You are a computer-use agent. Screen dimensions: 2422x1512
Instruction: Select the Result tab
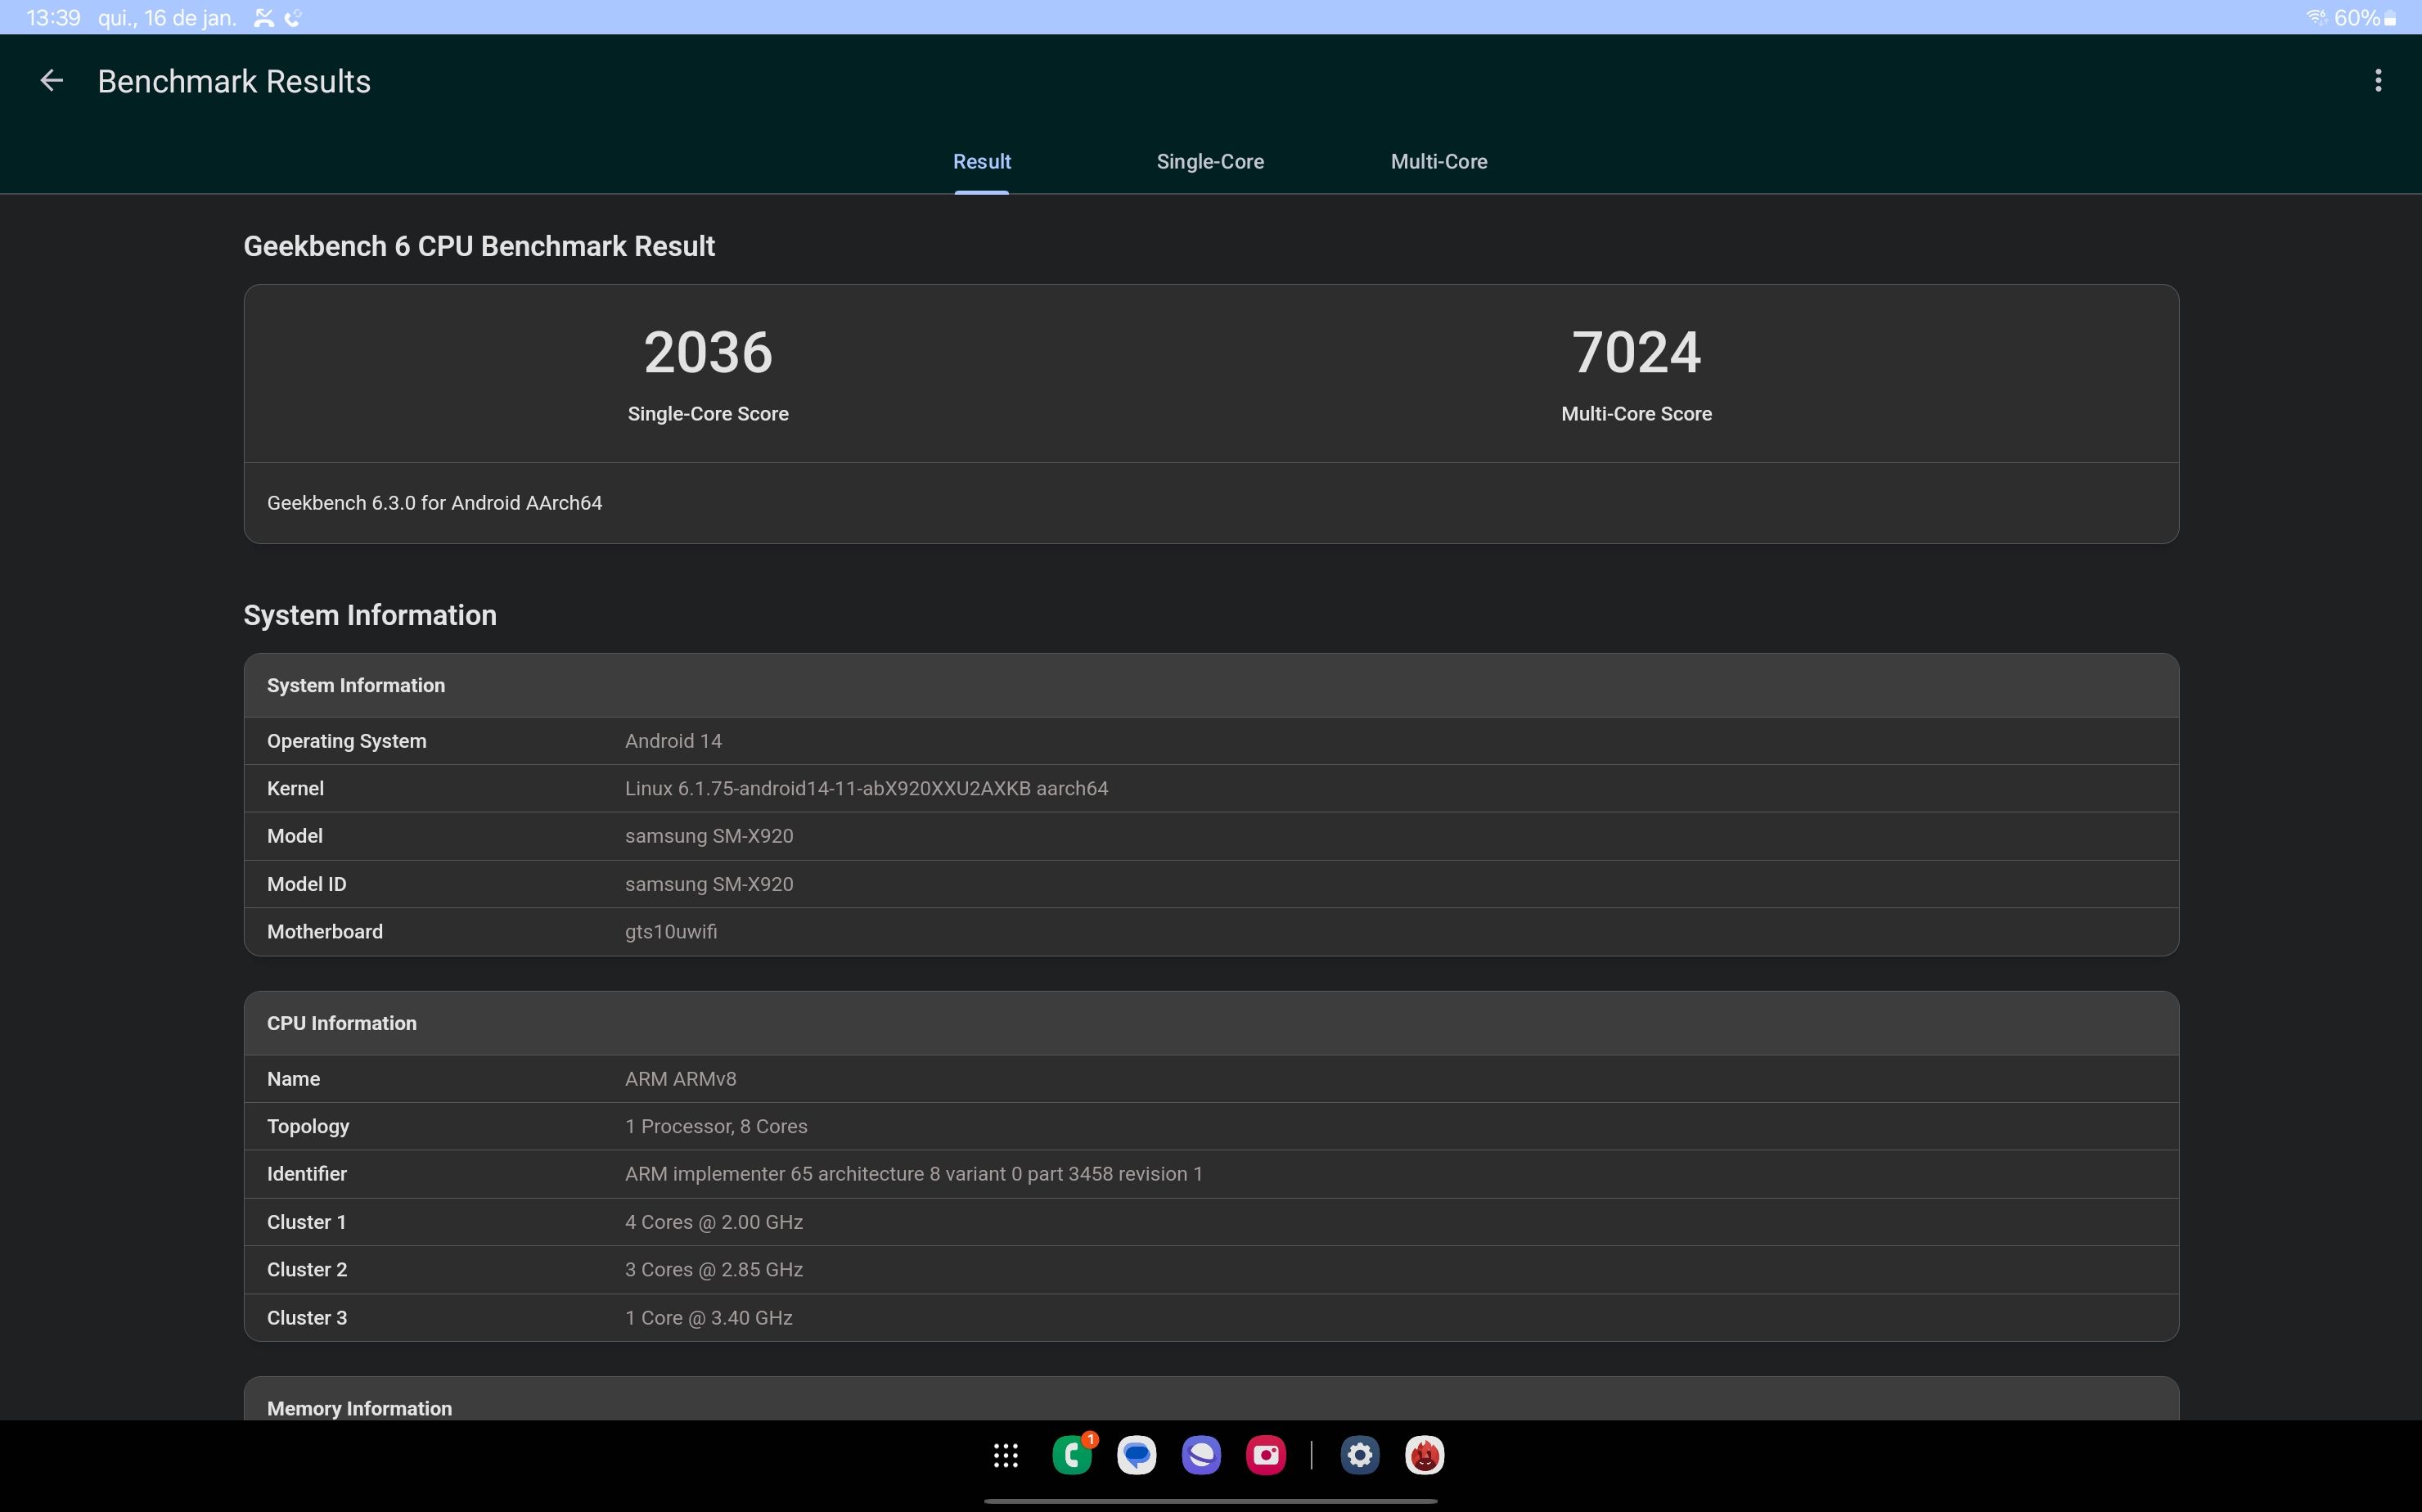(x=981, y=162)
